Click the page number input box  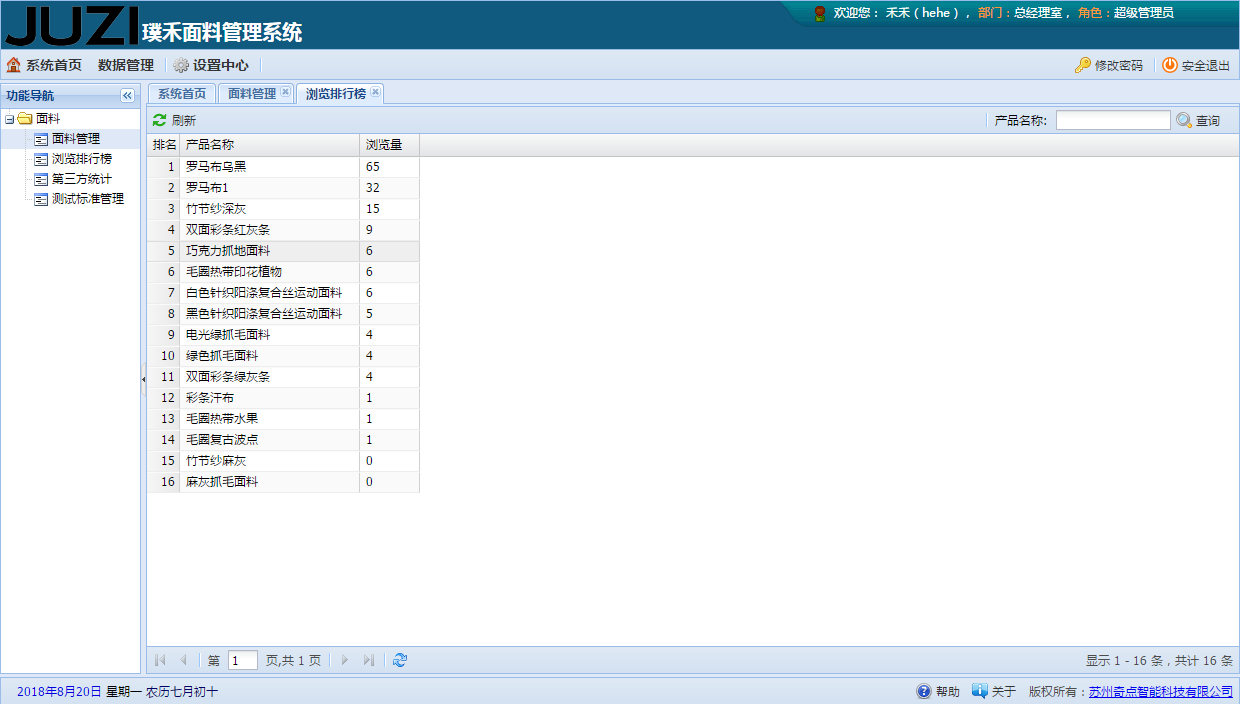point(243,660)
